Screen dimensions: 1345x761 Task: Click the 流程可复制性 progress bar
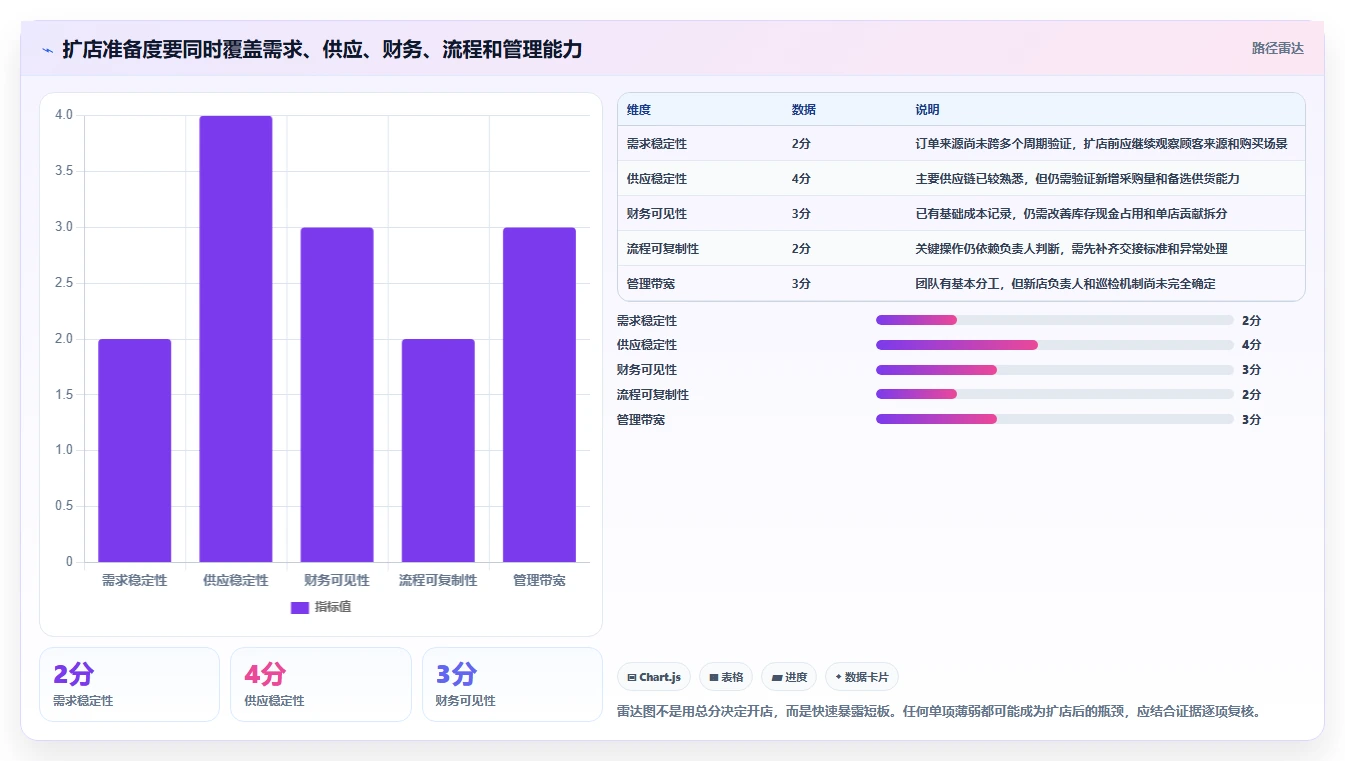coord(1054,394)
